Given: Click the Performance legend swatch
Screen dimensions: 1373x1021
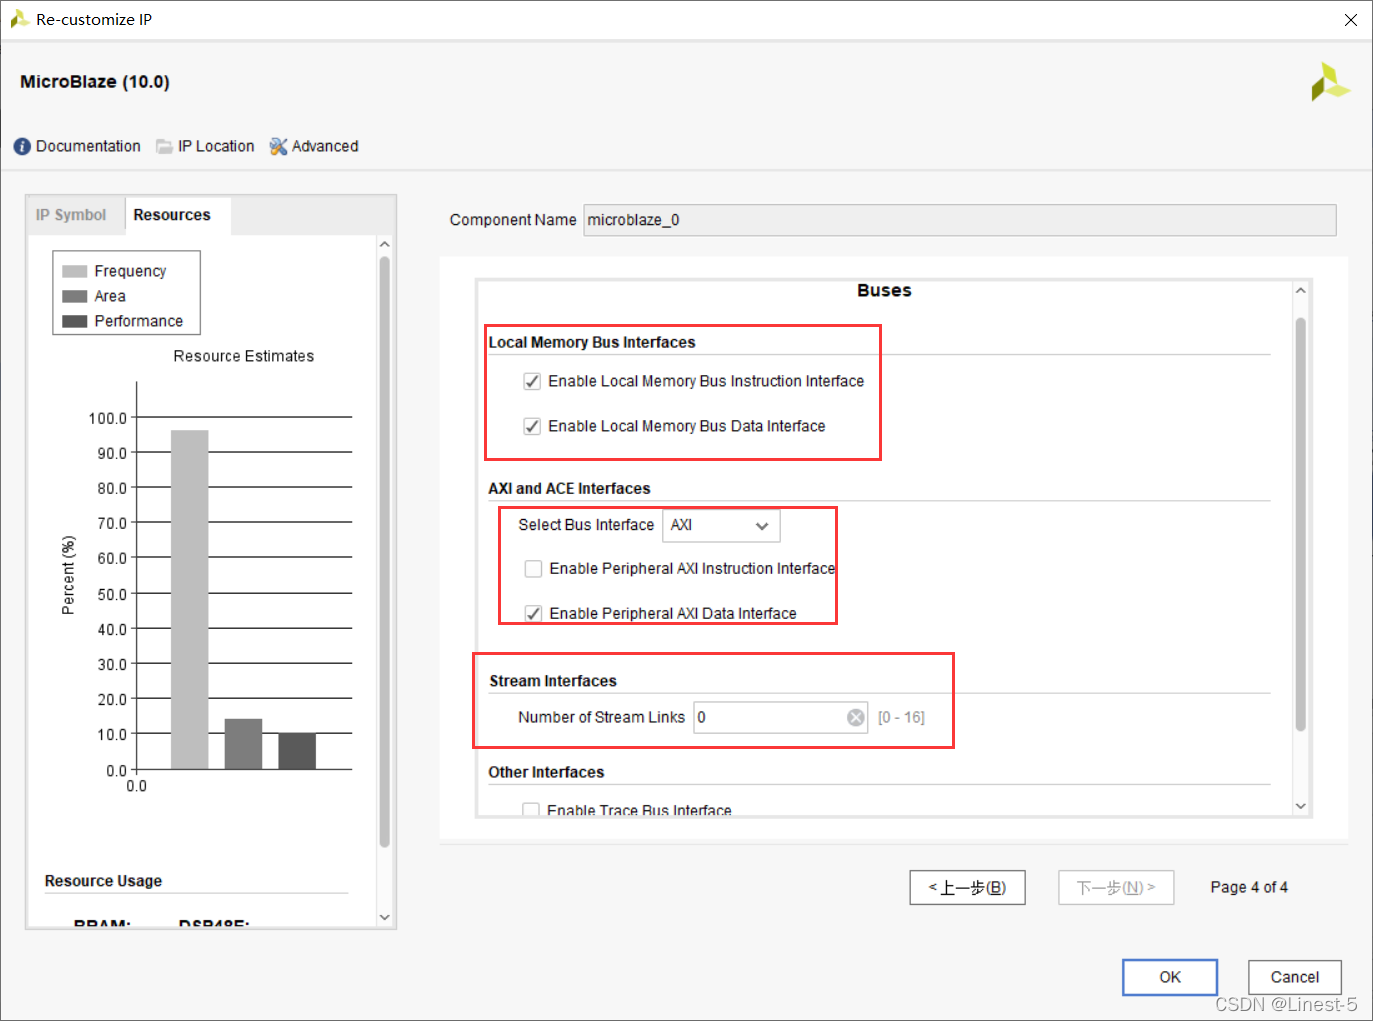Looking at the screenshot, I should pos(75,321).
